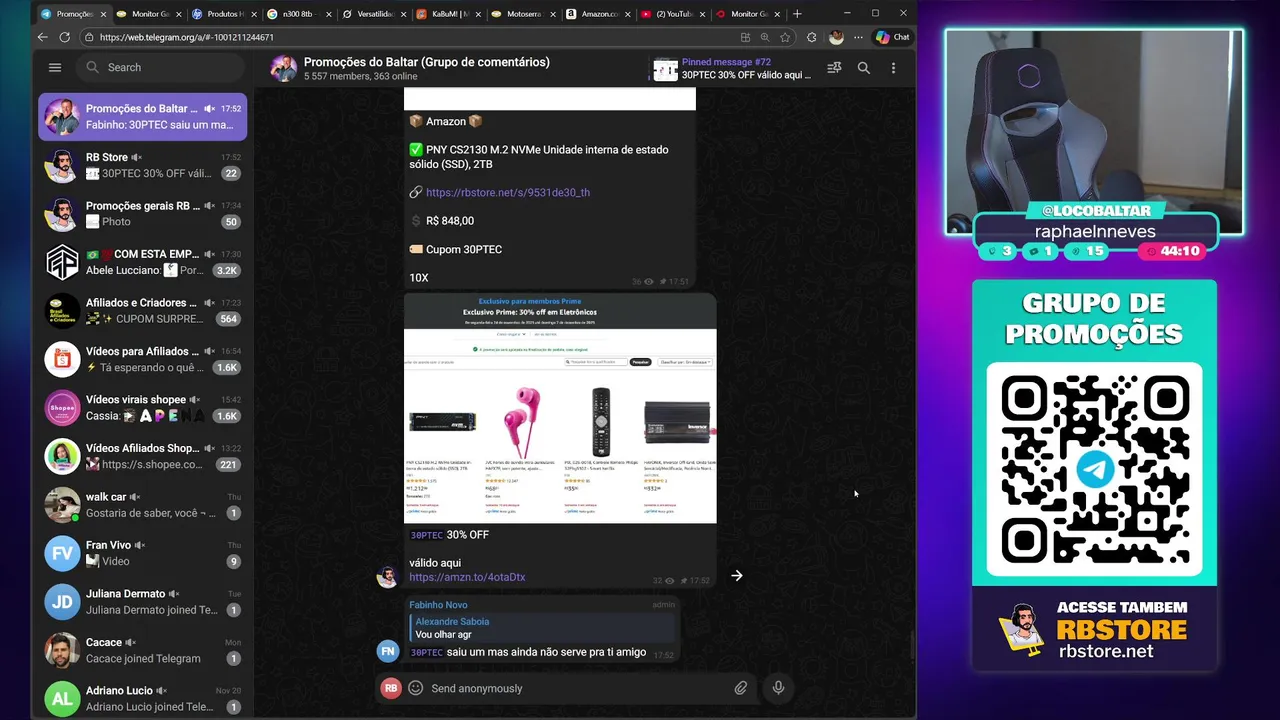
Task: Open the chat's three-dot more menu
Action: (x=893, y=68)
